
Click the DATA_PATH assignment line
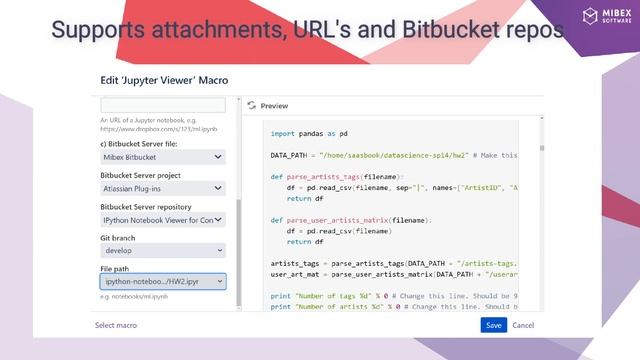tap(394, 156)
